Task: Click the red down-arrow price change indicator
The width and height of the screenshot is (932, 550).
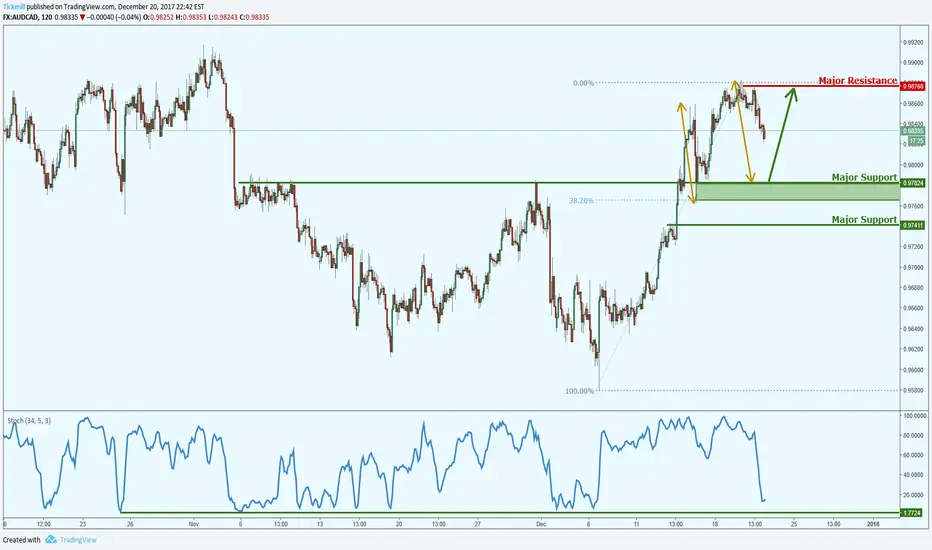Action: point(83,17)
